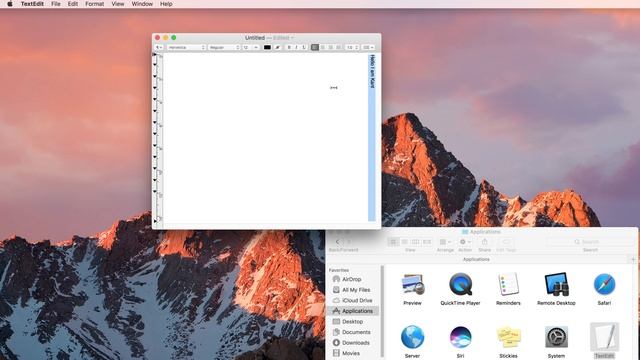Select the Reminders app icon
Screen dimensions: 640x360
508,284
